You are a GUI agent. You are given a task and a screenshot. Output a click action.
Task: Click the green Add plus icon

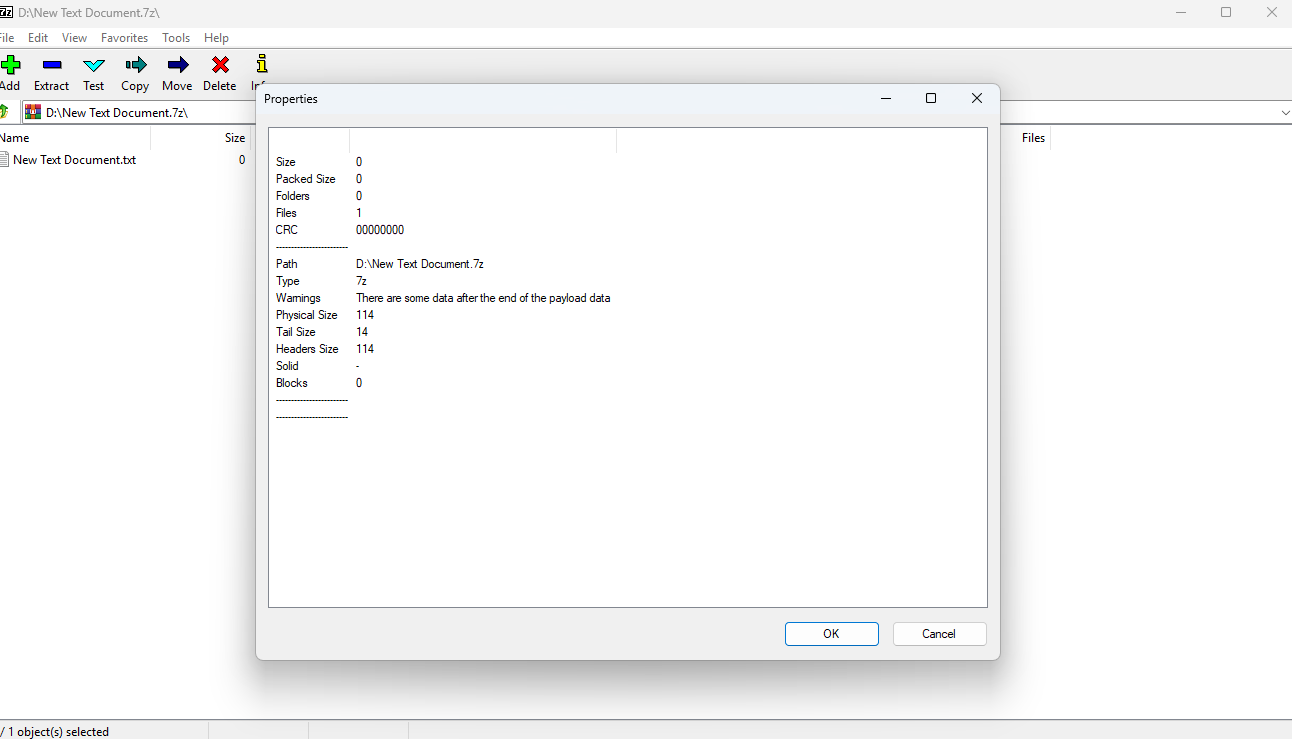point(10,66)
